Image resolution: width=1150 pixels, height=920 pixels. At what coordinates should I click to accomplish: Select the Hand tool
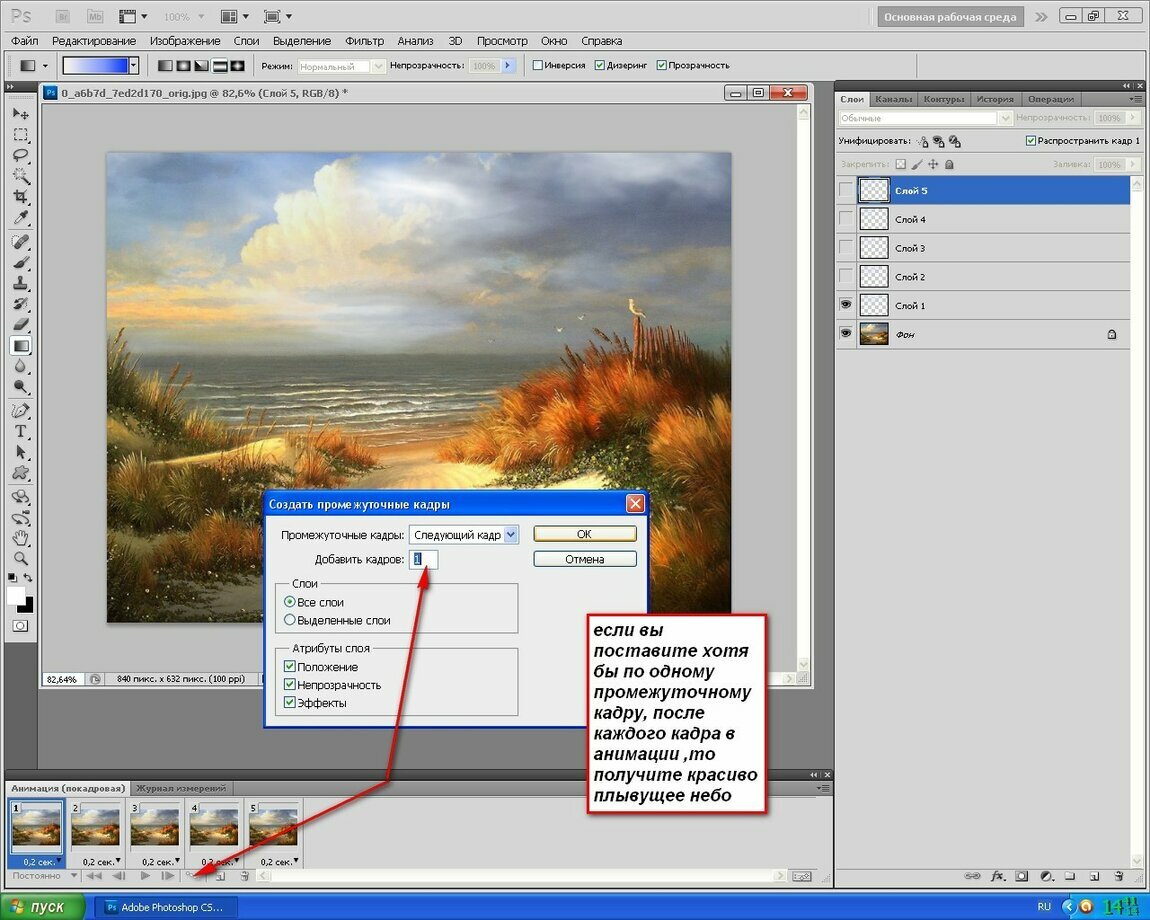click(x=21, y=538)
